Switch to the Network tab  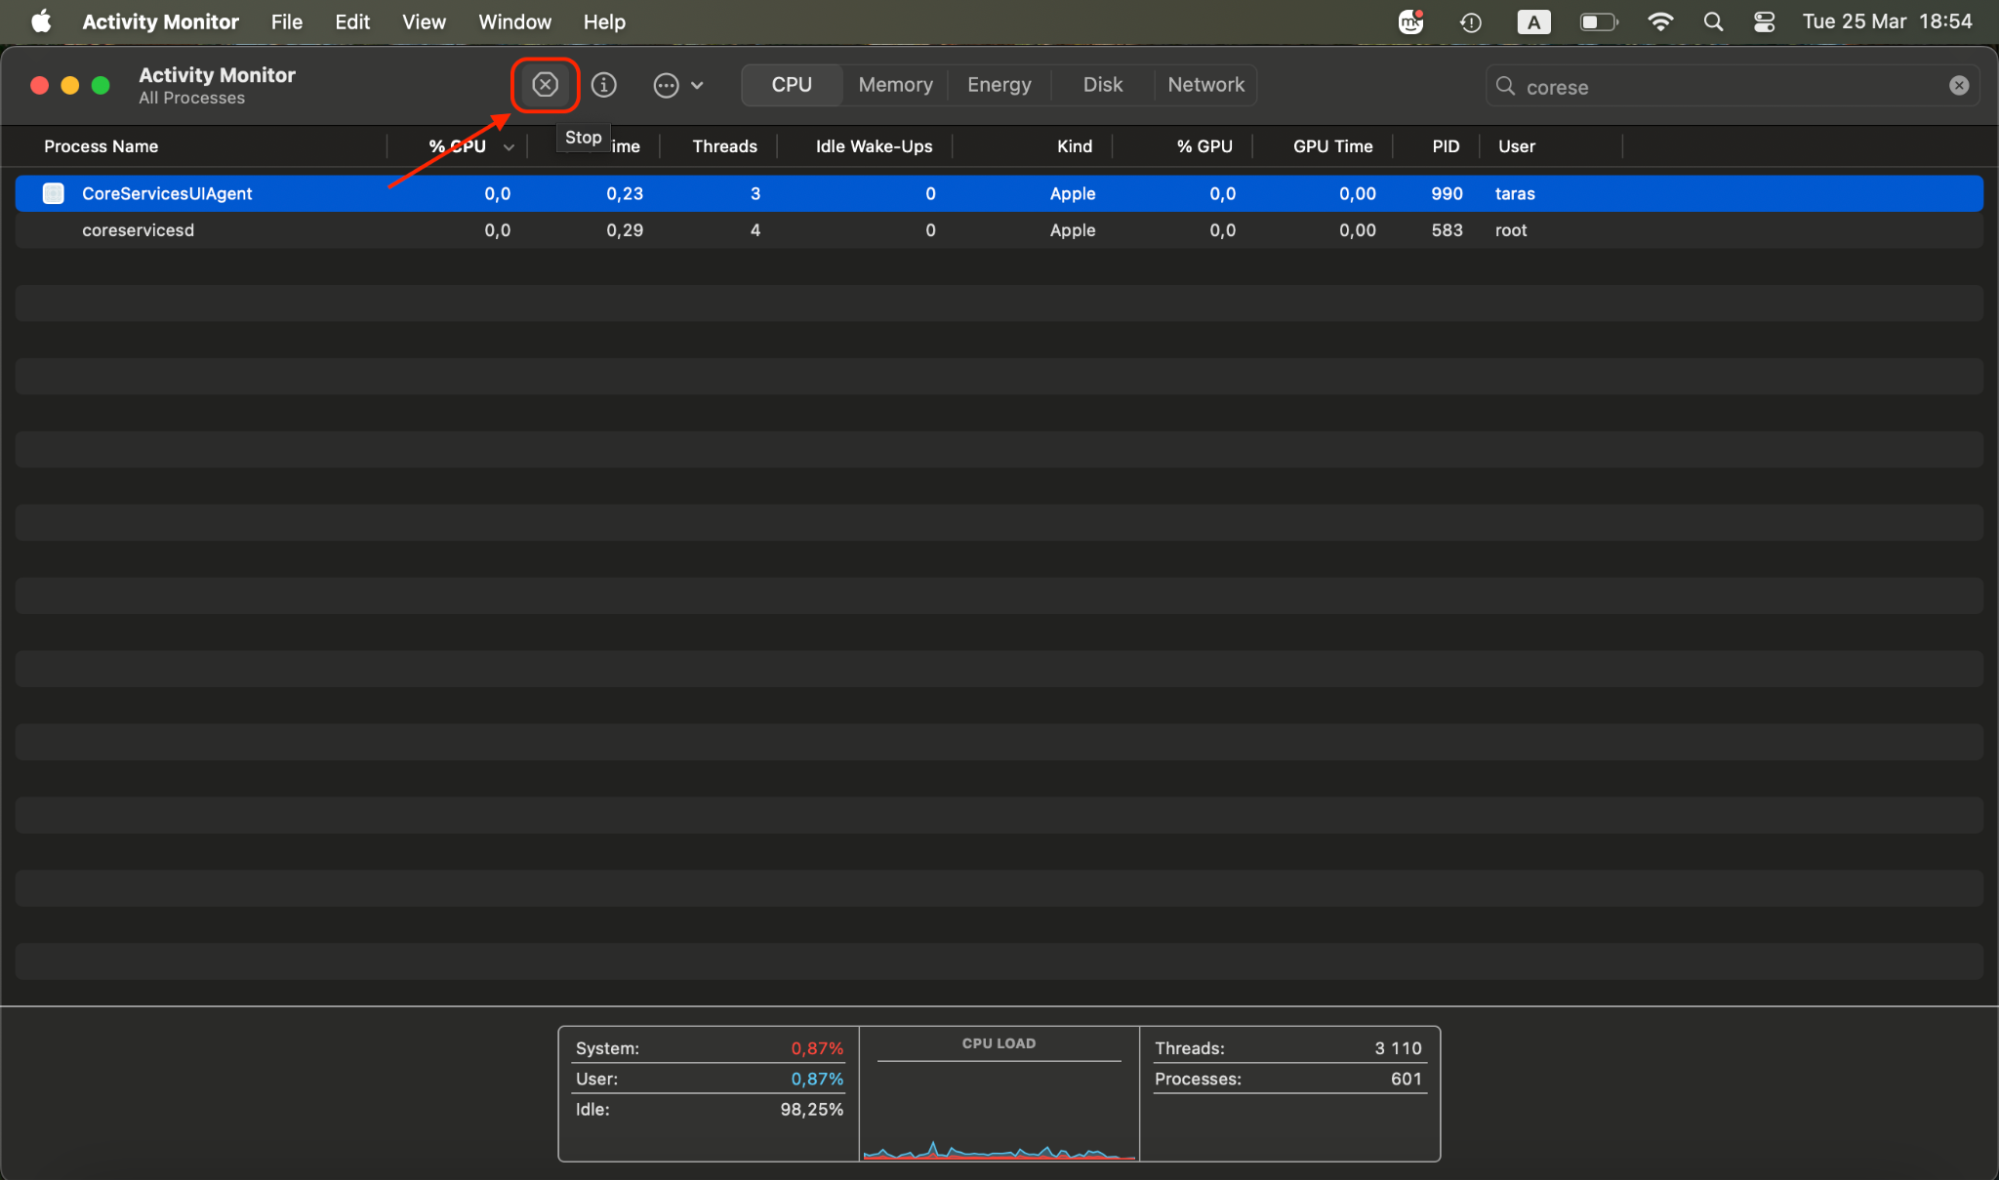coord(1205,85)
